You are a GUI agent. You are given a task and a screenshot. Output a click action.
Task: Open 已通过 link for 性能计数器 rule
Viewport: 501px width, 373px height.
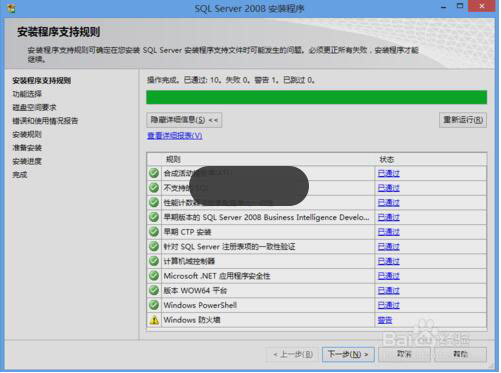click(x=388, y=203)
